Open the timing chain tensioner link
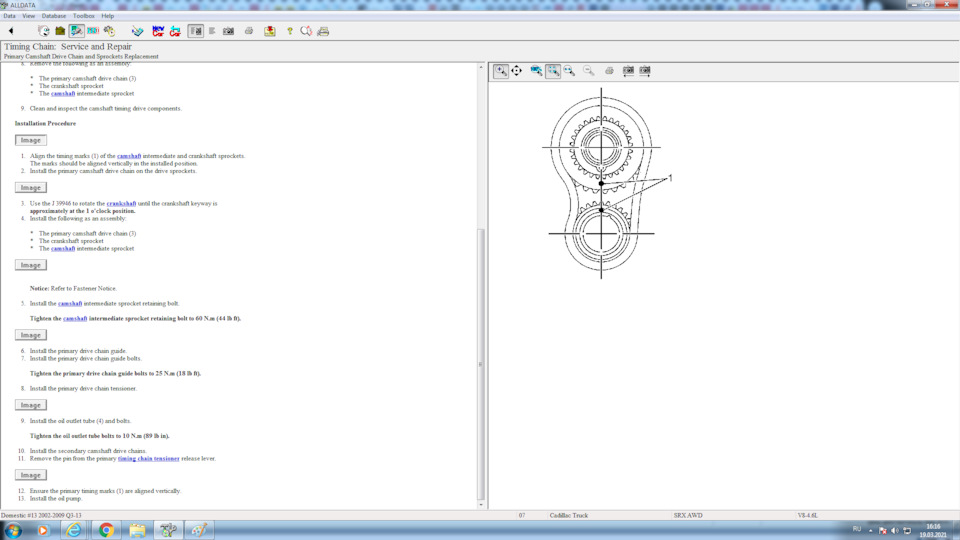960x540 pixels. point(148,458)
